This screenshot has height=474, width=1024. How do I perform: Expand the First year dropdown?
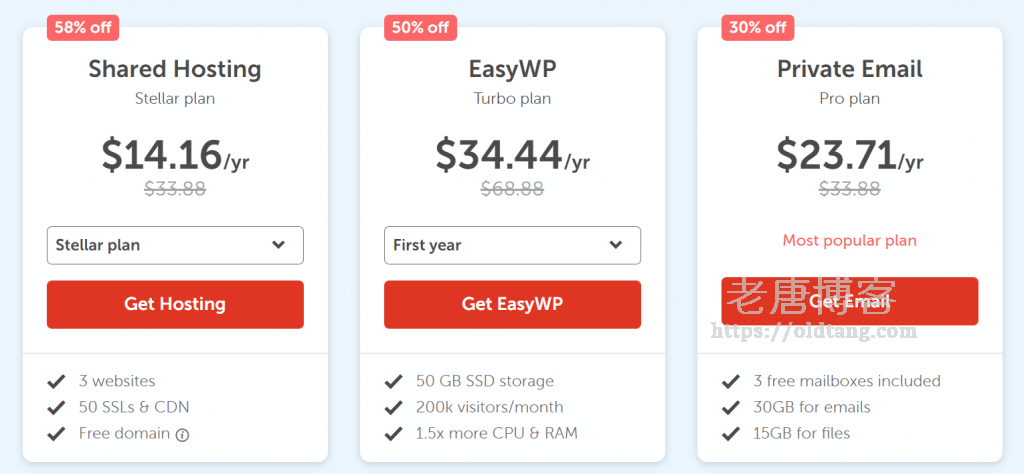512,245
